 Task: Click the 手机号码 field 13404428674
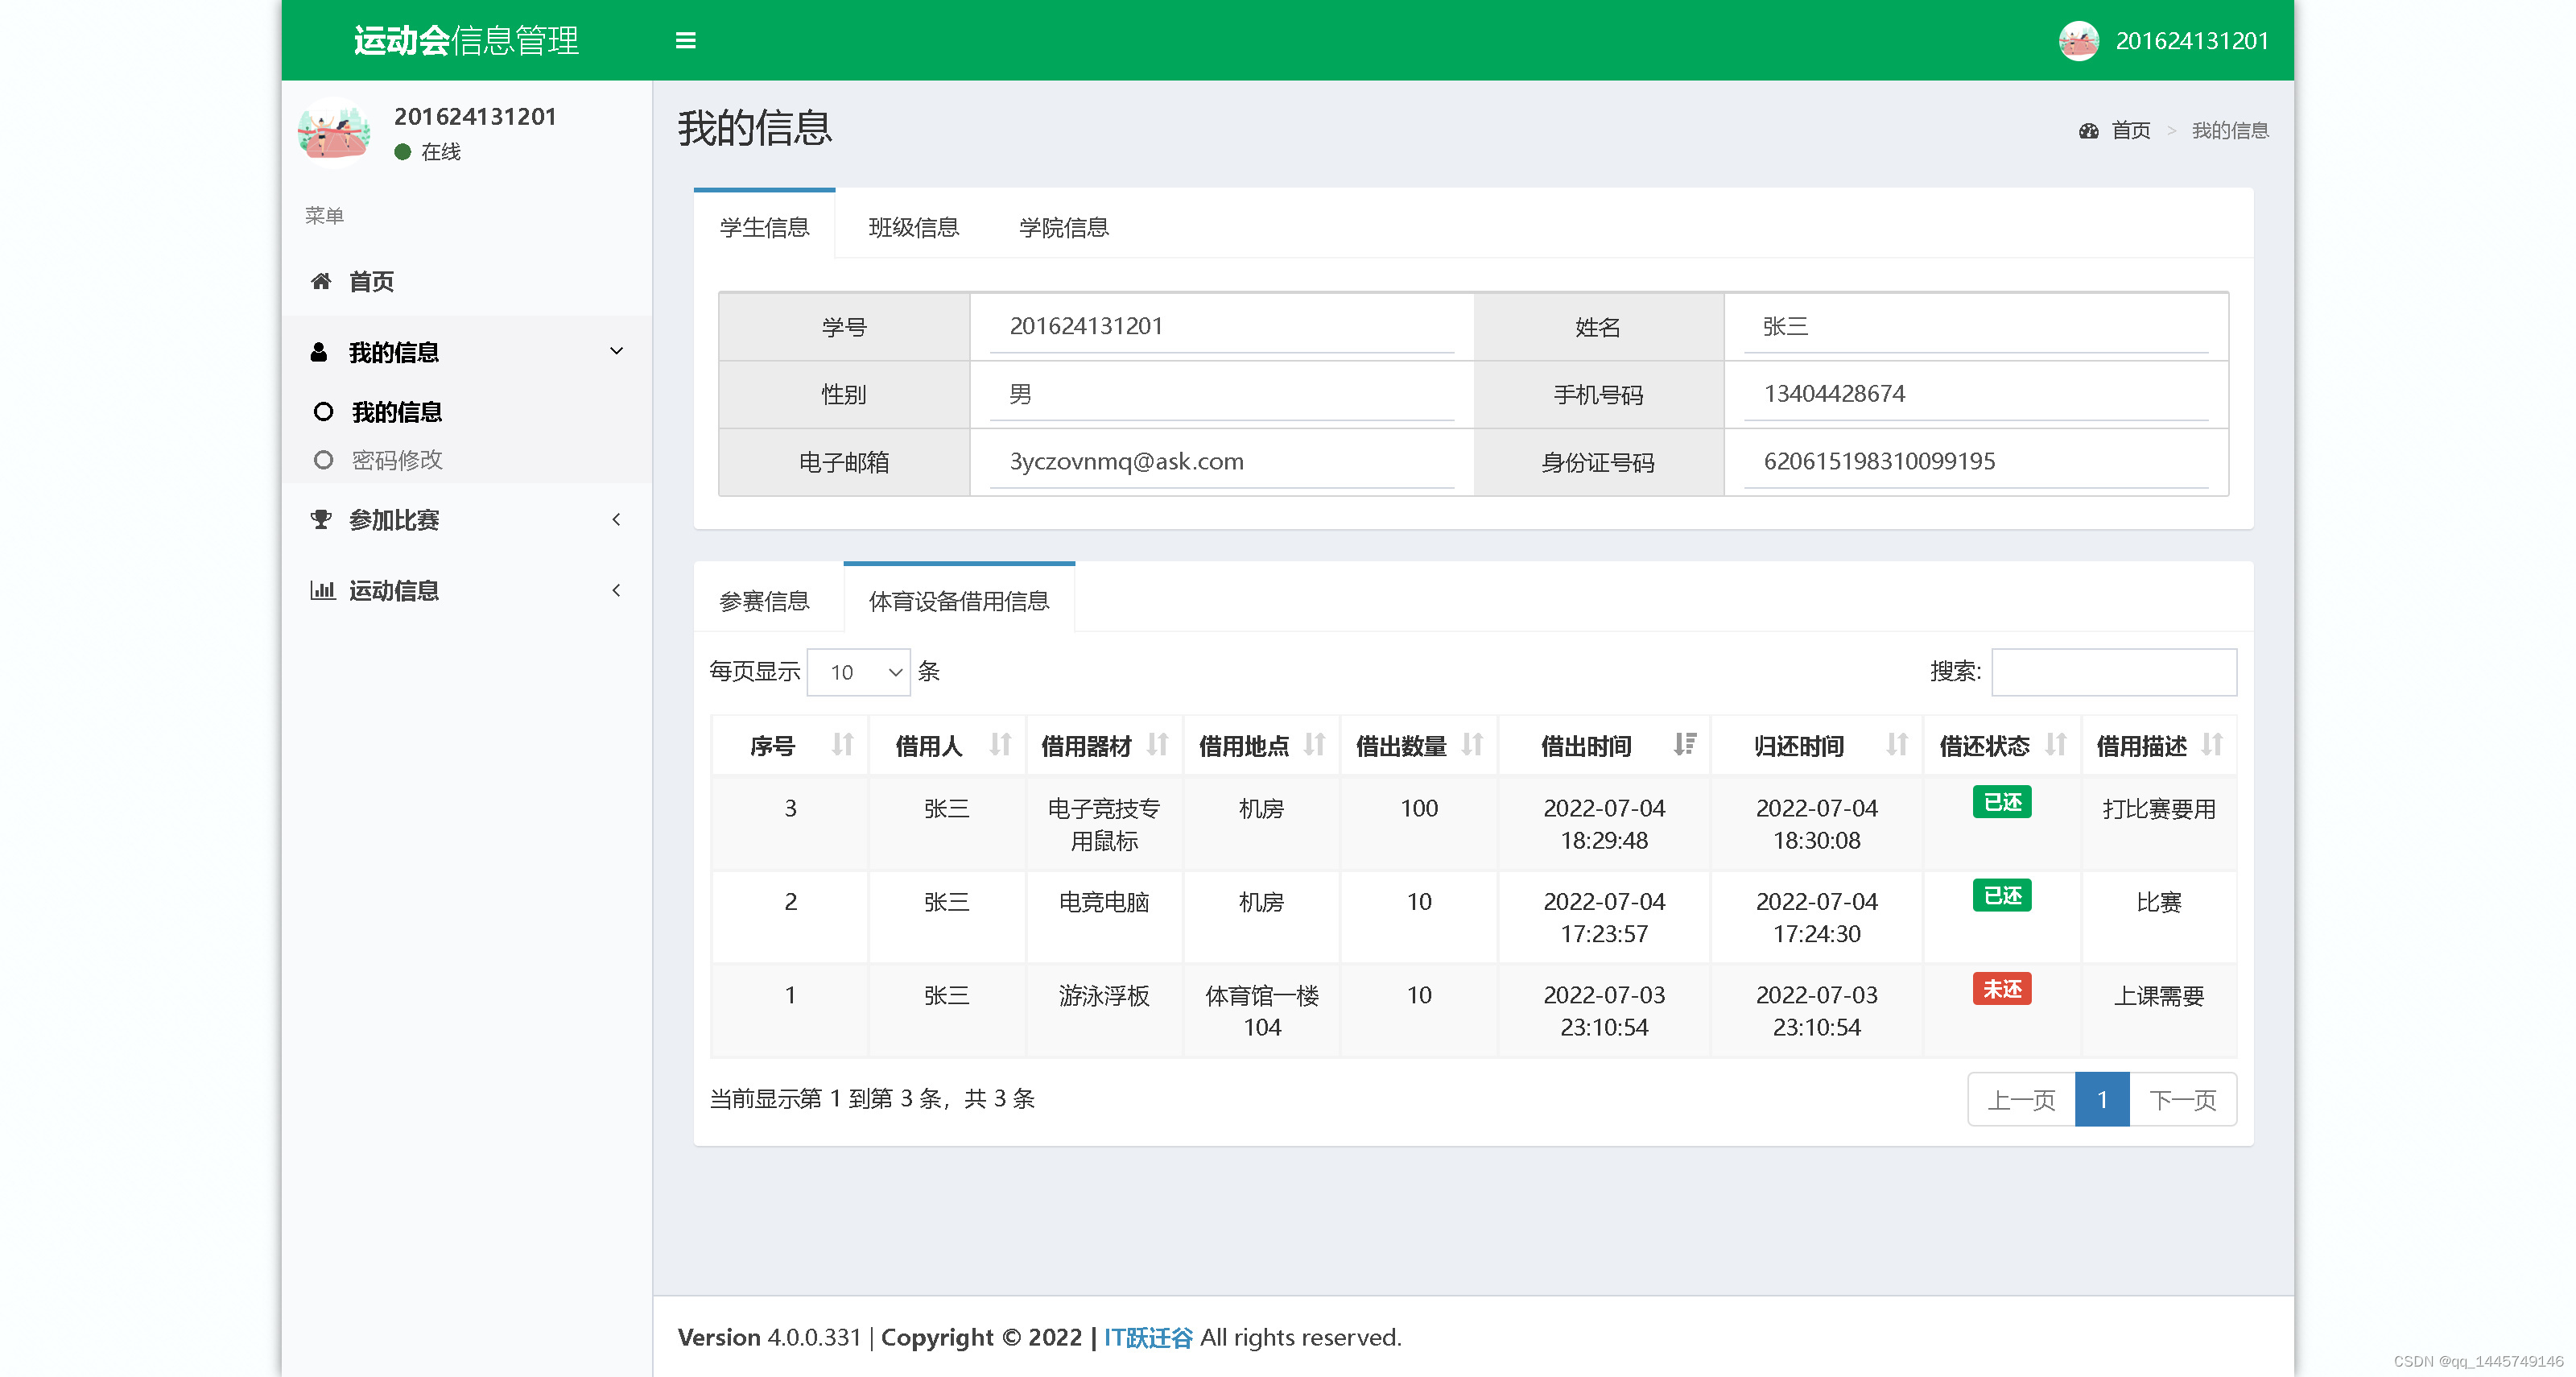[x=1975, y=395]
